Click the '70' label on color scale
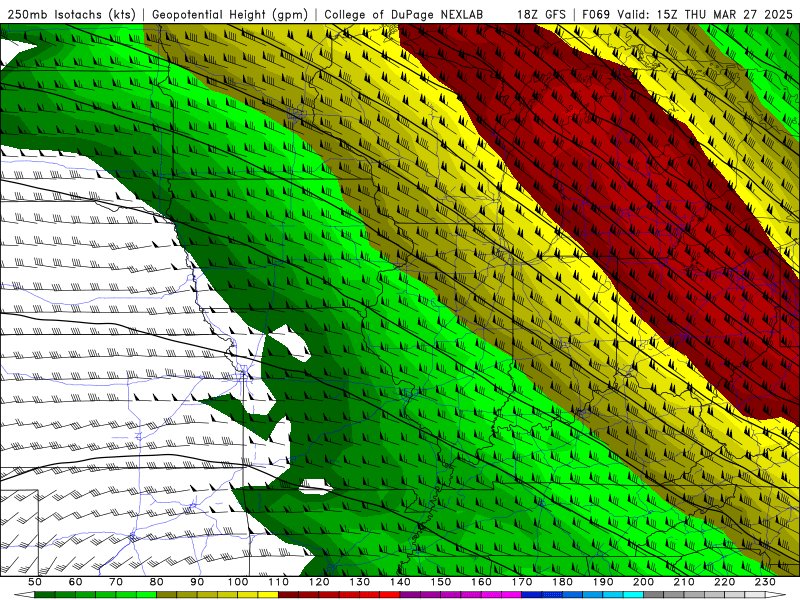 (x=116, y=582)
